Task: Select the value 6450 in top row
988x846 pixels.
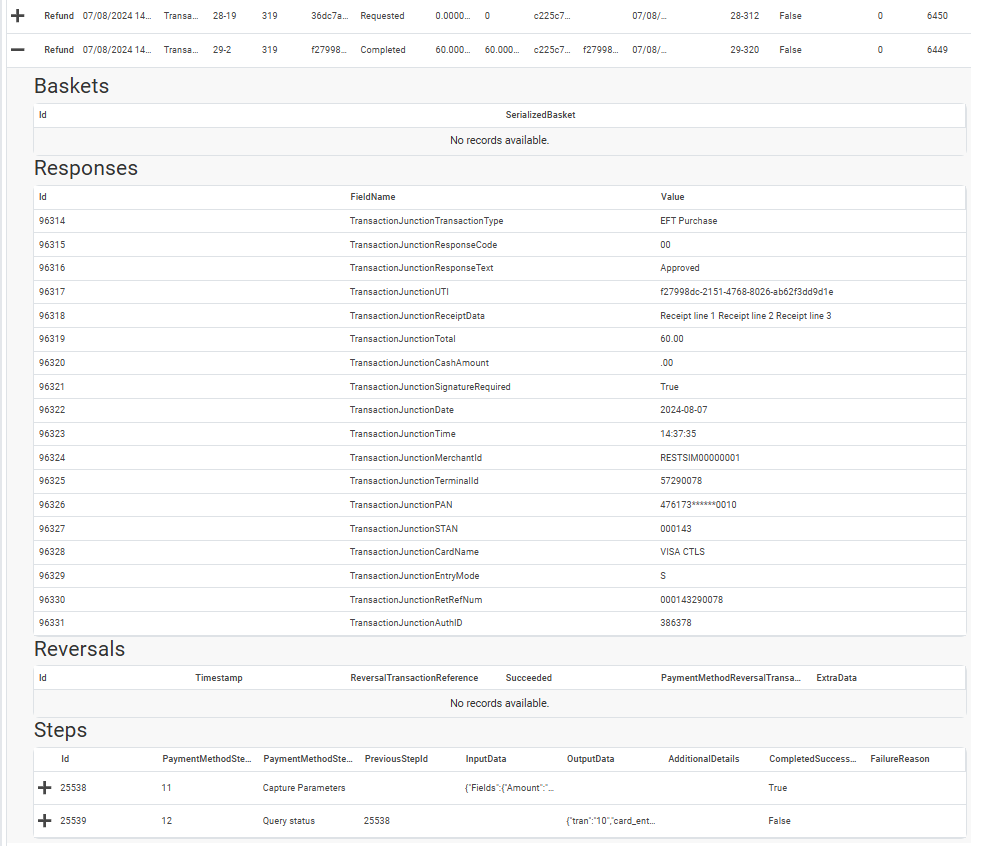Action: [x=937, y=16]
